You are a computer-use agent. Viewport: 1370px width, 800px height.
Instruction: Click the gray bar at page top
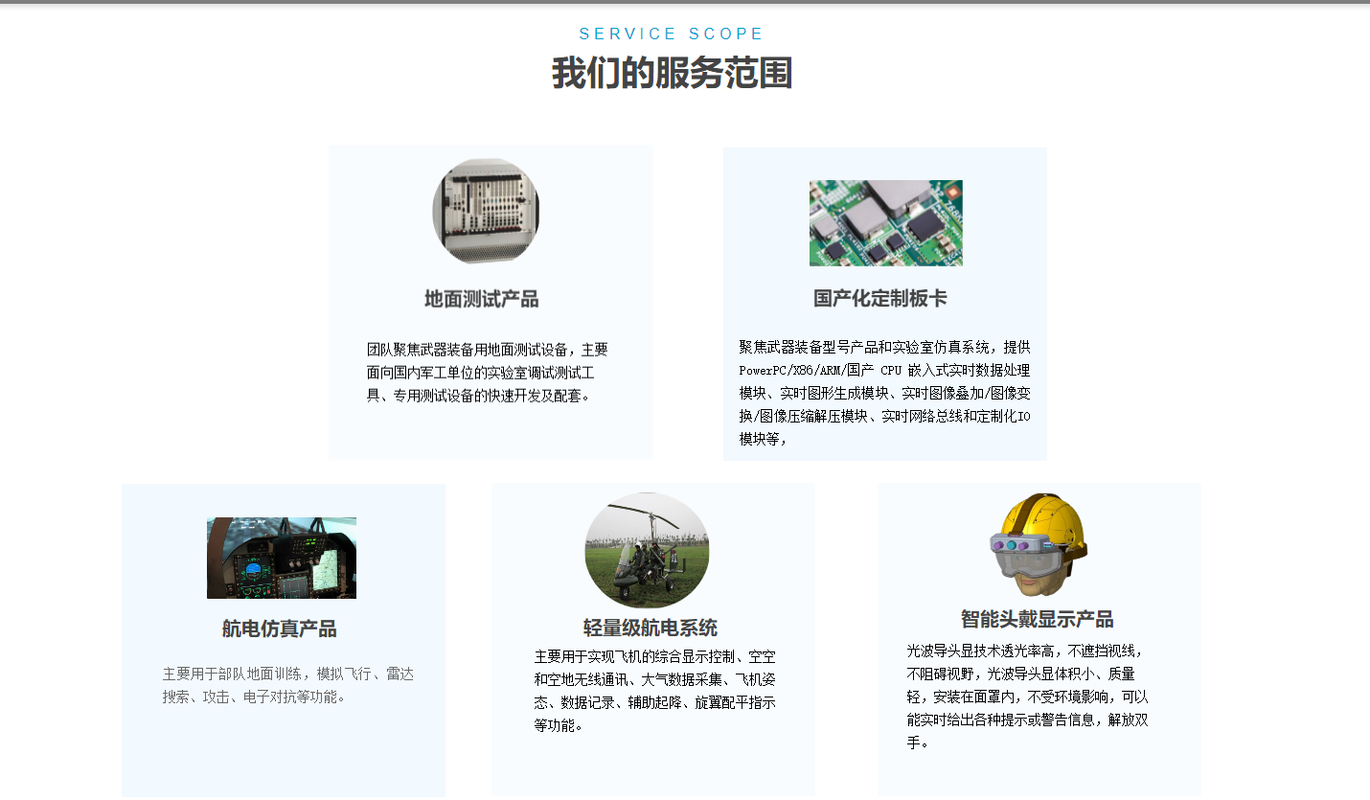[x=685, y=2]
